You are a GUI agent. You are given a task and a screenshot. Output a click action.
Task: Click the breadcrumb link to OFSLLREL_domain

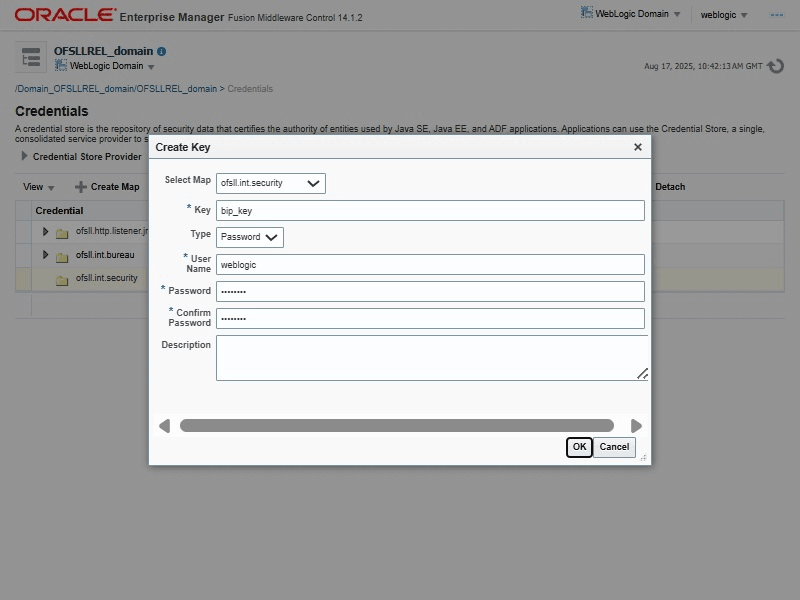point(116,89)
